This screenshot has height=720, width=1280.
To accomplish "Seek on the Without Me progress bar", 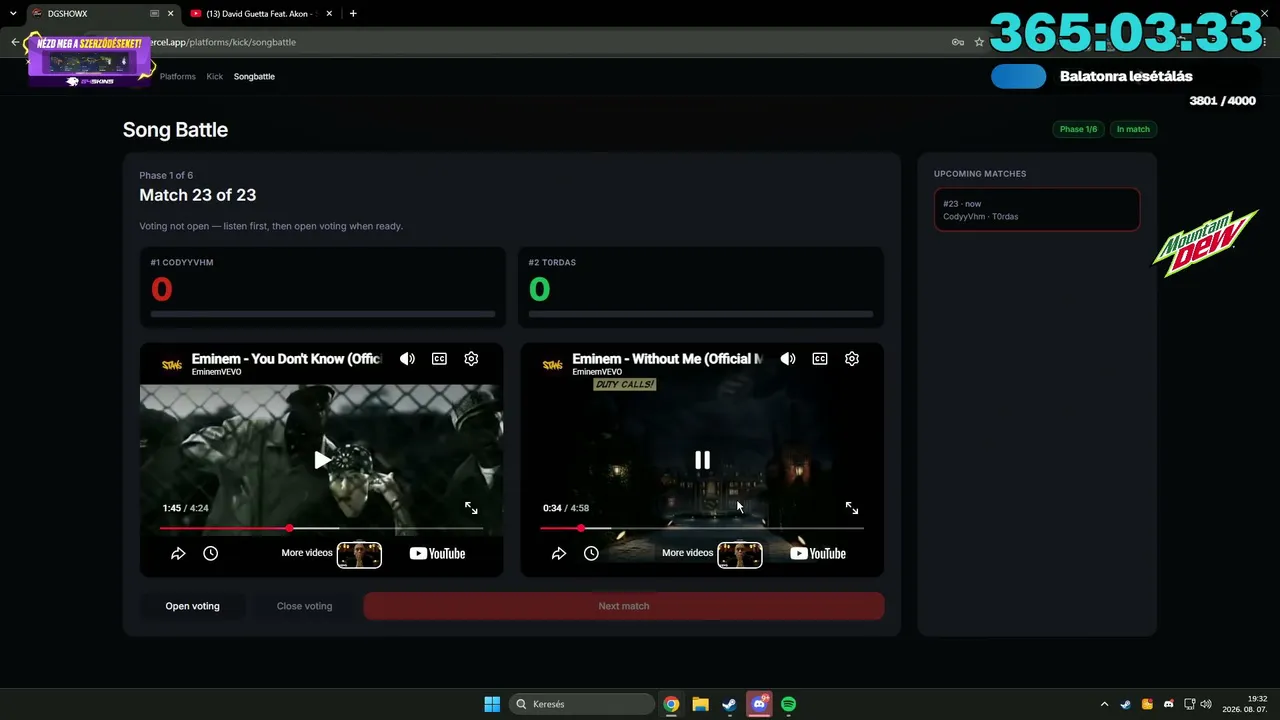I will click(x=702, y=528).
